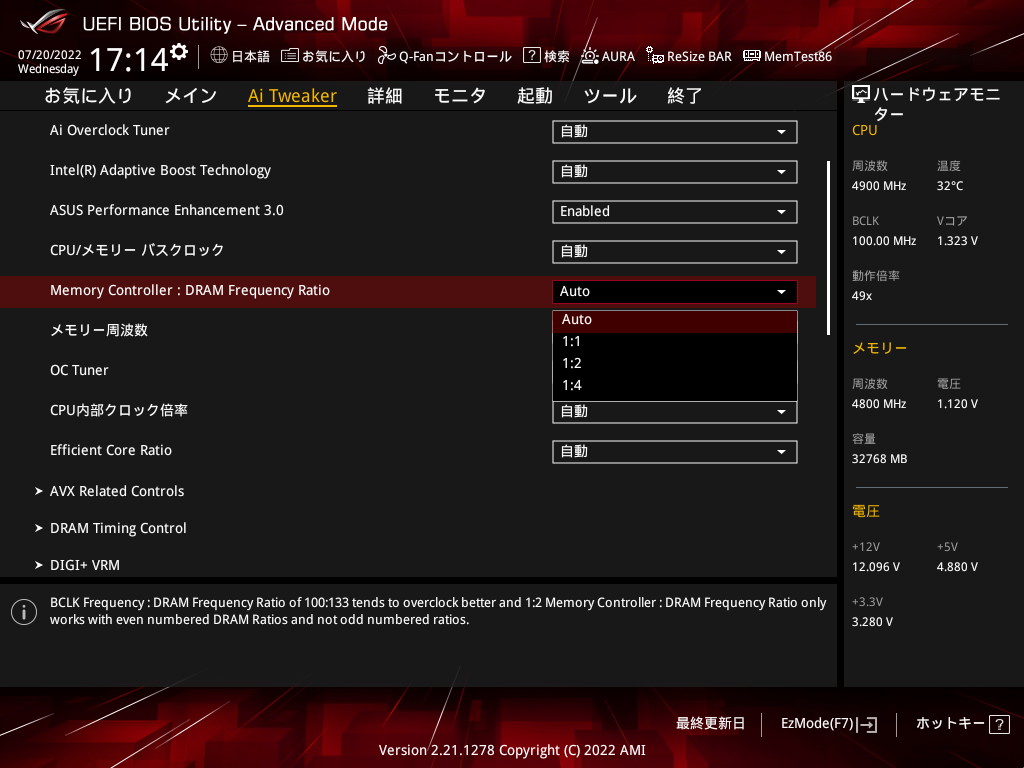Select Memory Controller : DRAM Frequency Ratio row

(x=408, y=291)
